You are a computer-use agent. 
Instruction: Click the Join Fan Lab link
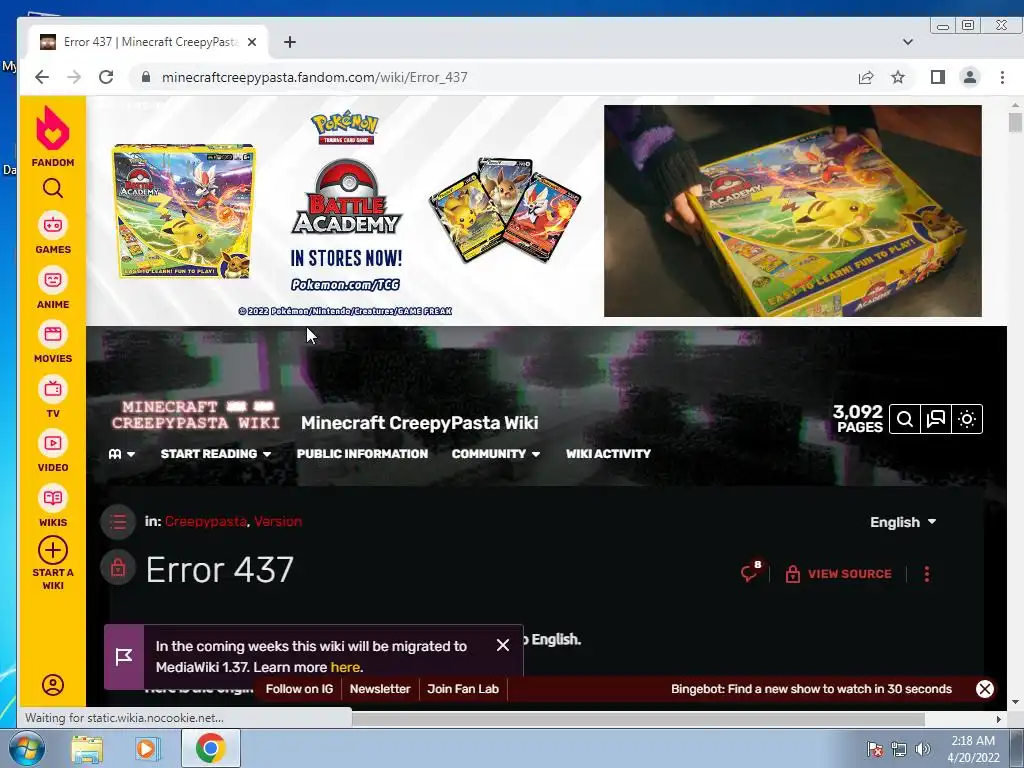[463, 689]
